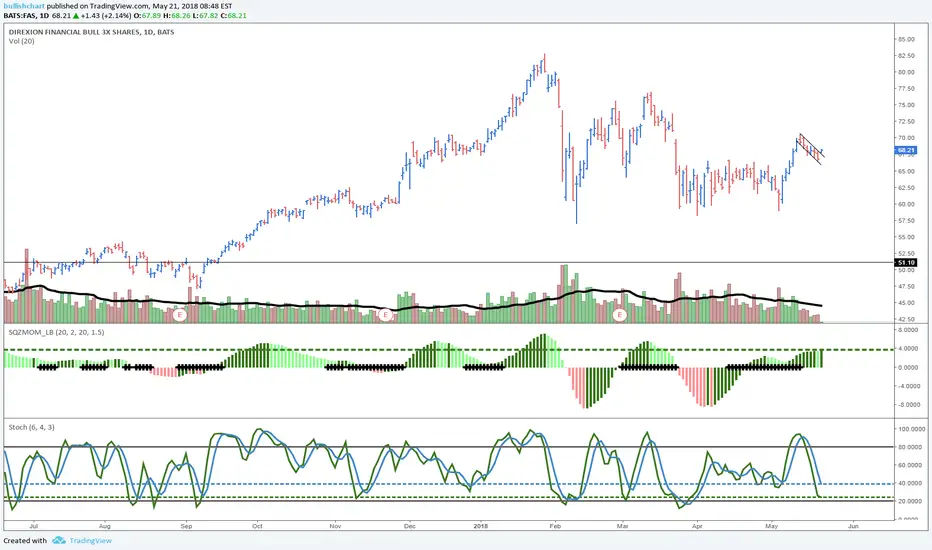The height and width of the screenshot is (550, 932).
Task: Click the Apr label on time axis
Action: click(697, 526)
